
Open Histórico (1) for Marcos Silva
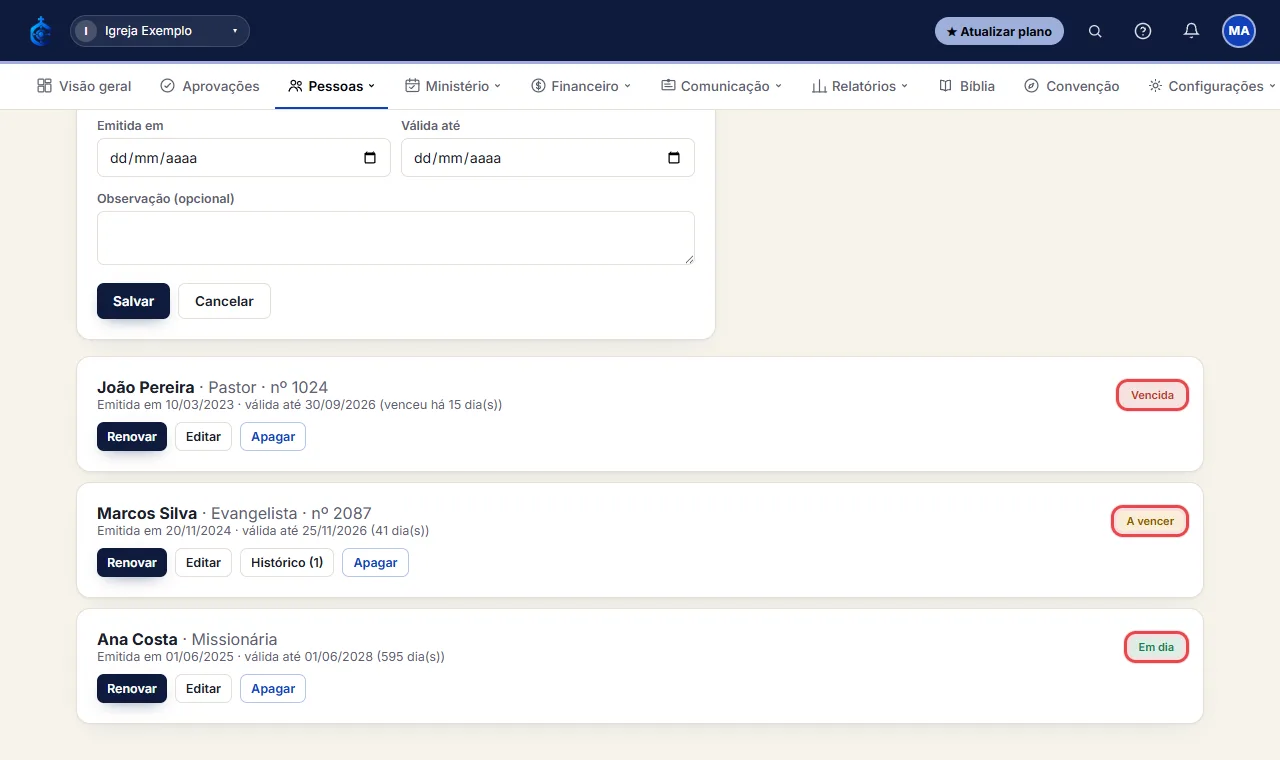287,563
